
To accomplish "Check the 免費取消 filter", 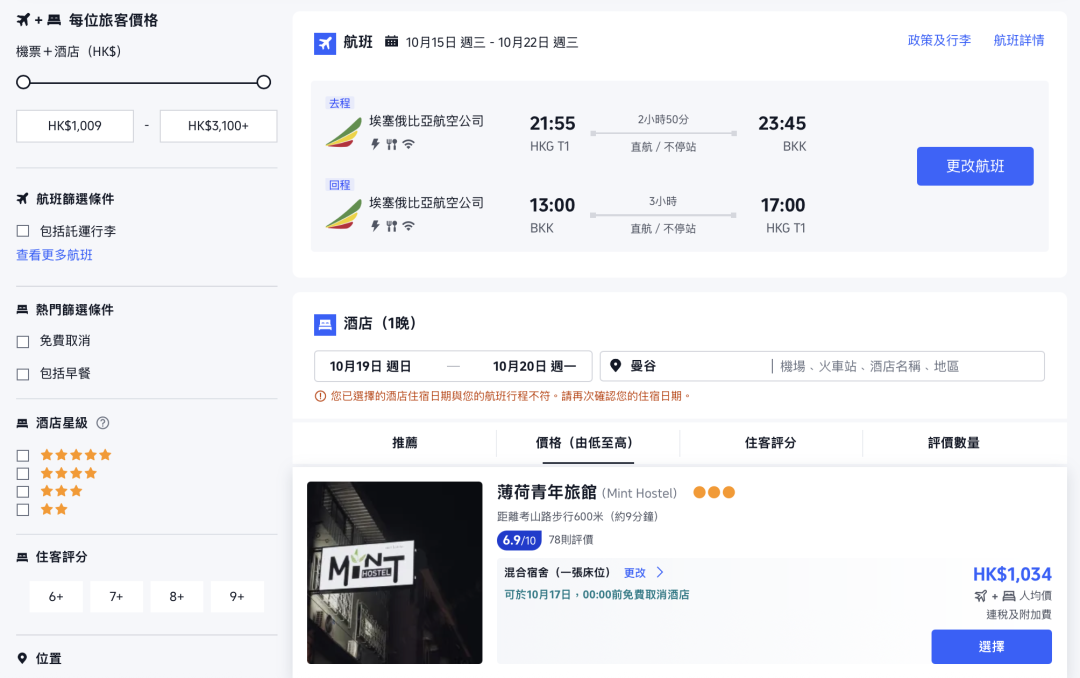I will tap(23, 341).
